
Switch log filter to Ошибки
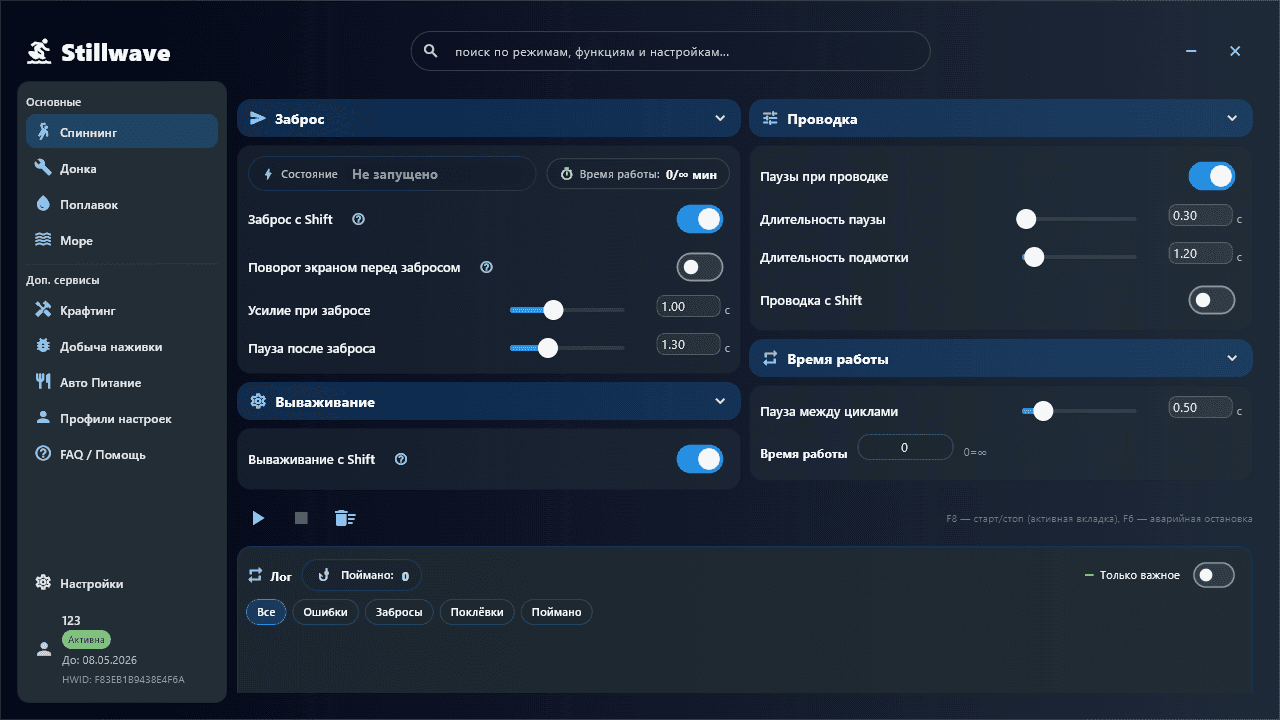(x=325, y=611)
